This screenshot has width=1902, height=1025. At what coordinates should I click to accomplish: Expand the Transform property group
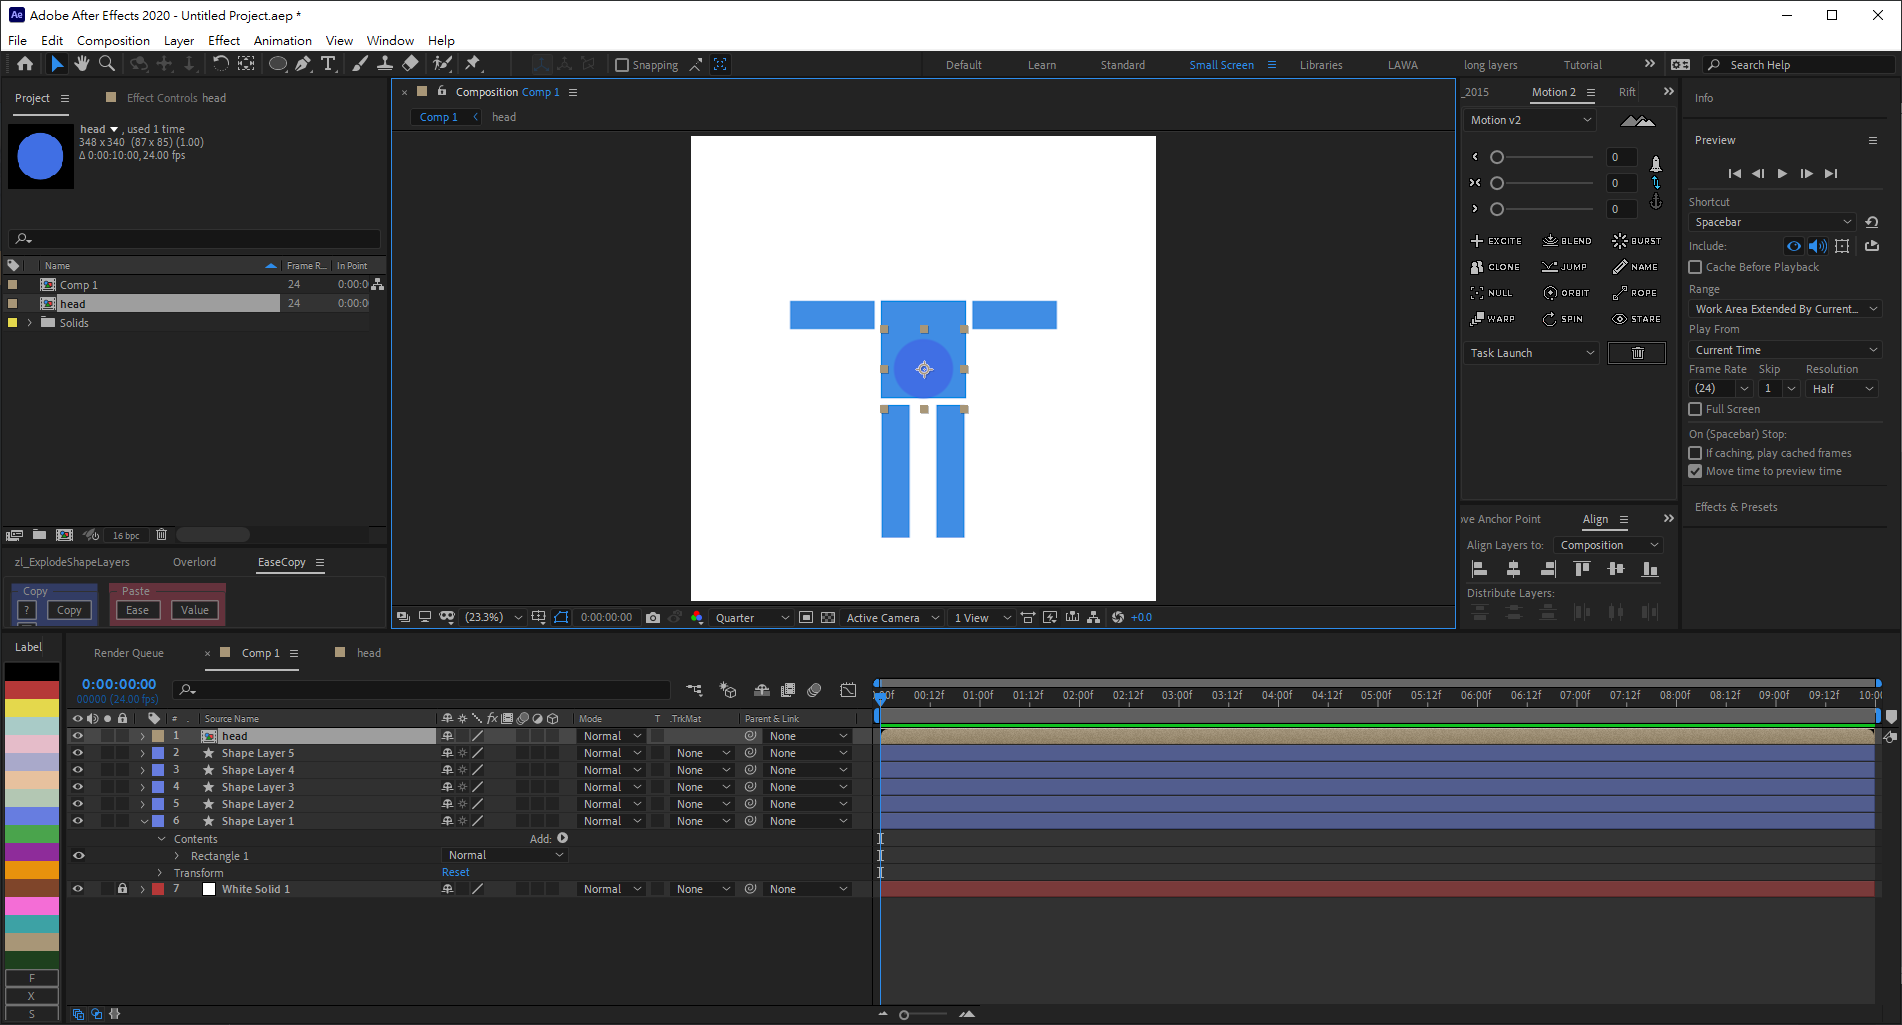pyautogui.click(x=160, y=873)
